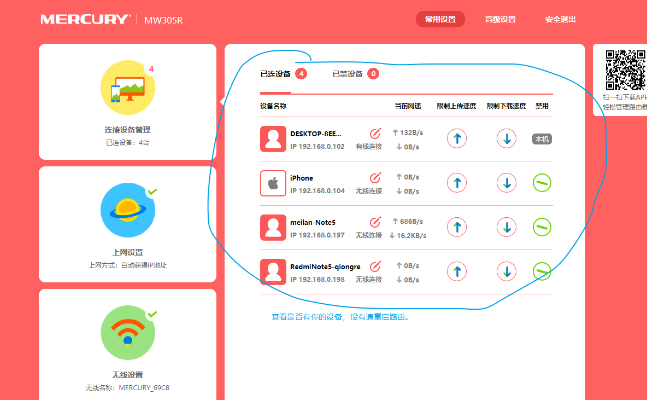The width and height of the screenshot is (647, 400).
Task: Switch to the 已连设备 tab
Action: [x=275, y=74]
